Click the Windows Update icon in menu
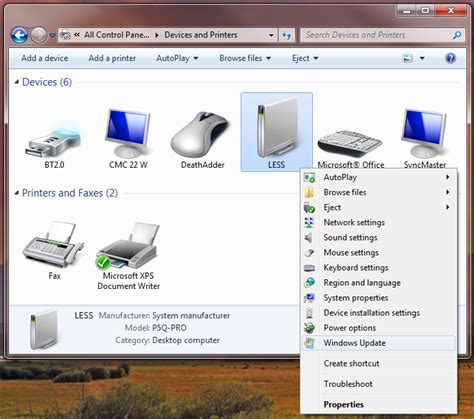 309,343
